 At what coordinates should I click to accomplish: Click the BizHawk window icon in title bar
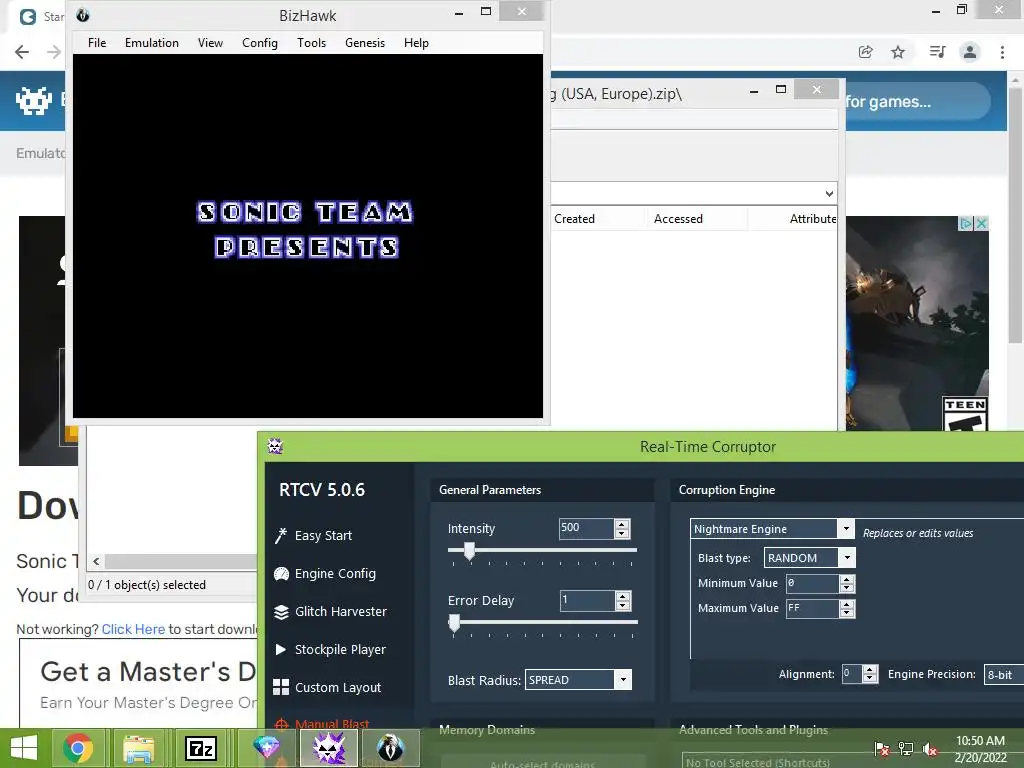83,15
